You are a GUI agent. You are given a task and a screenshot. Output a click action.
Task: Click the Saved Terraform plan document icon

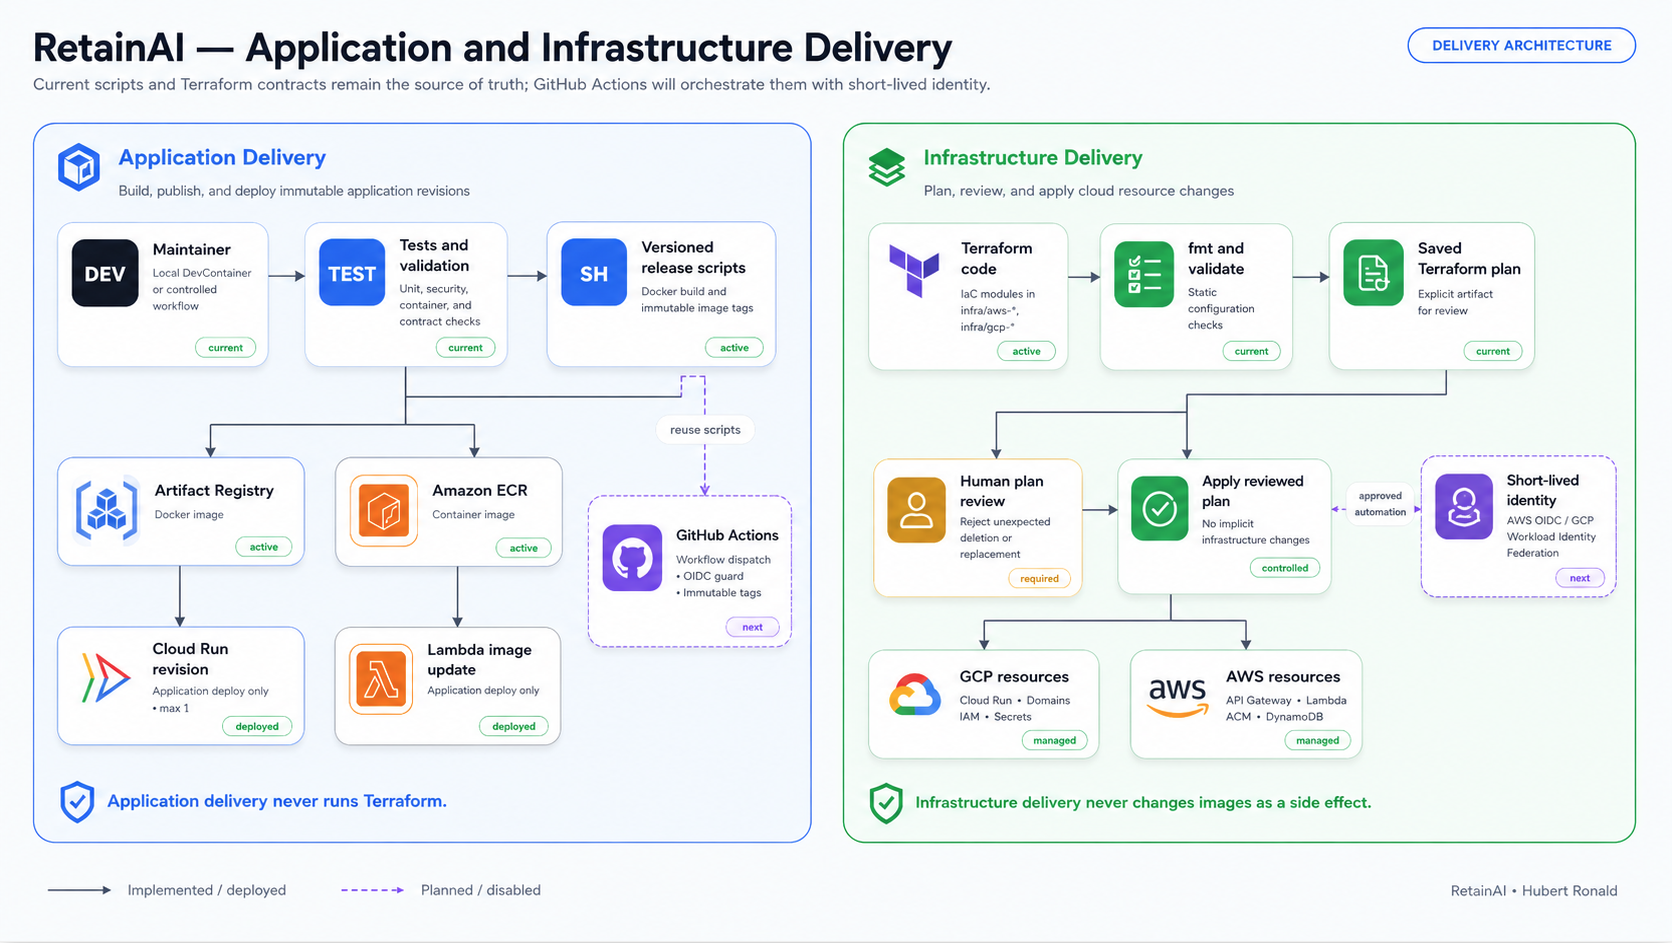click(1373, 272)
